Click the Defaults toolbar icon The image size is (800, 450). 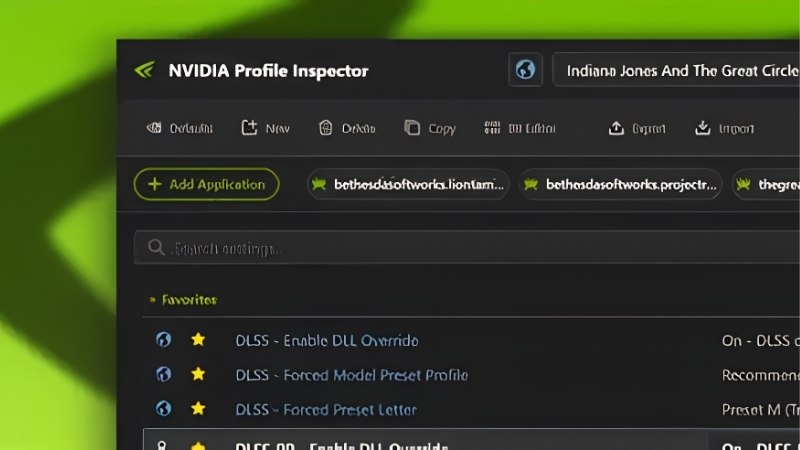point(154,128)
